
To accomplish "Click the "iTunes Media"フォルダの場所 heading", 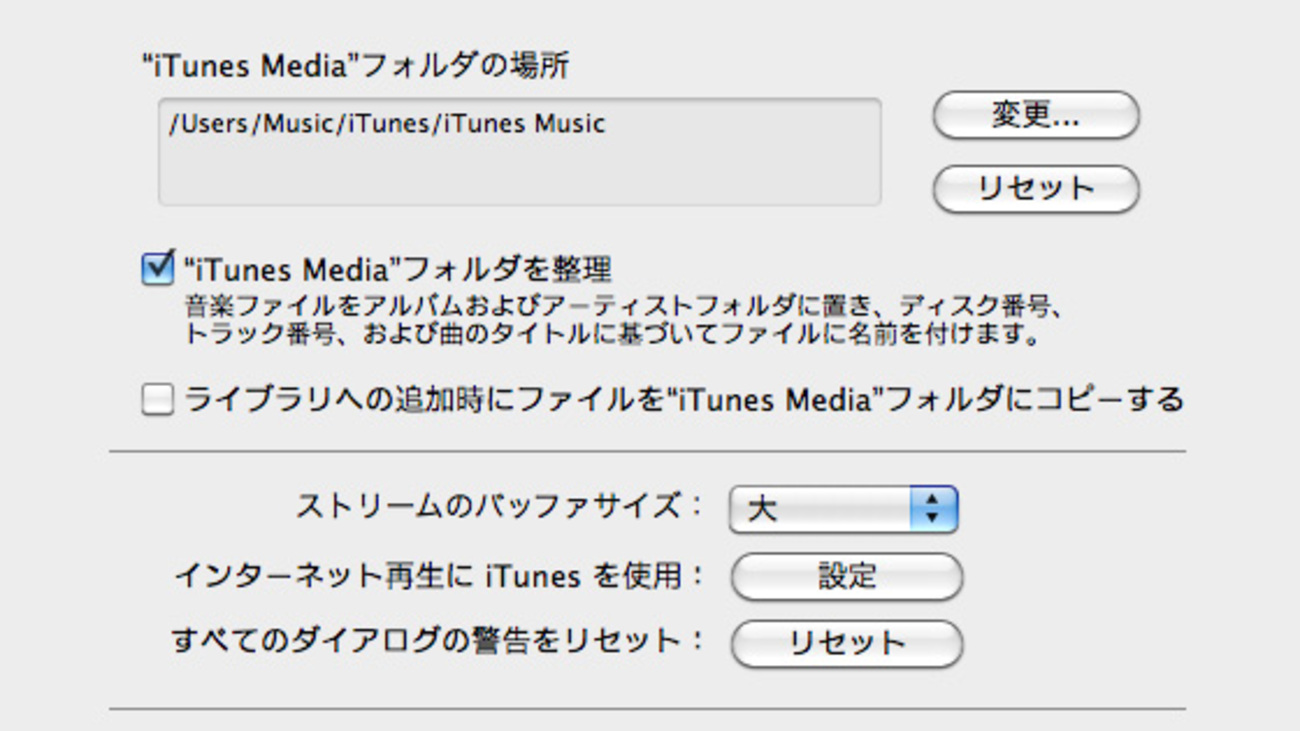I will [355, 67].
